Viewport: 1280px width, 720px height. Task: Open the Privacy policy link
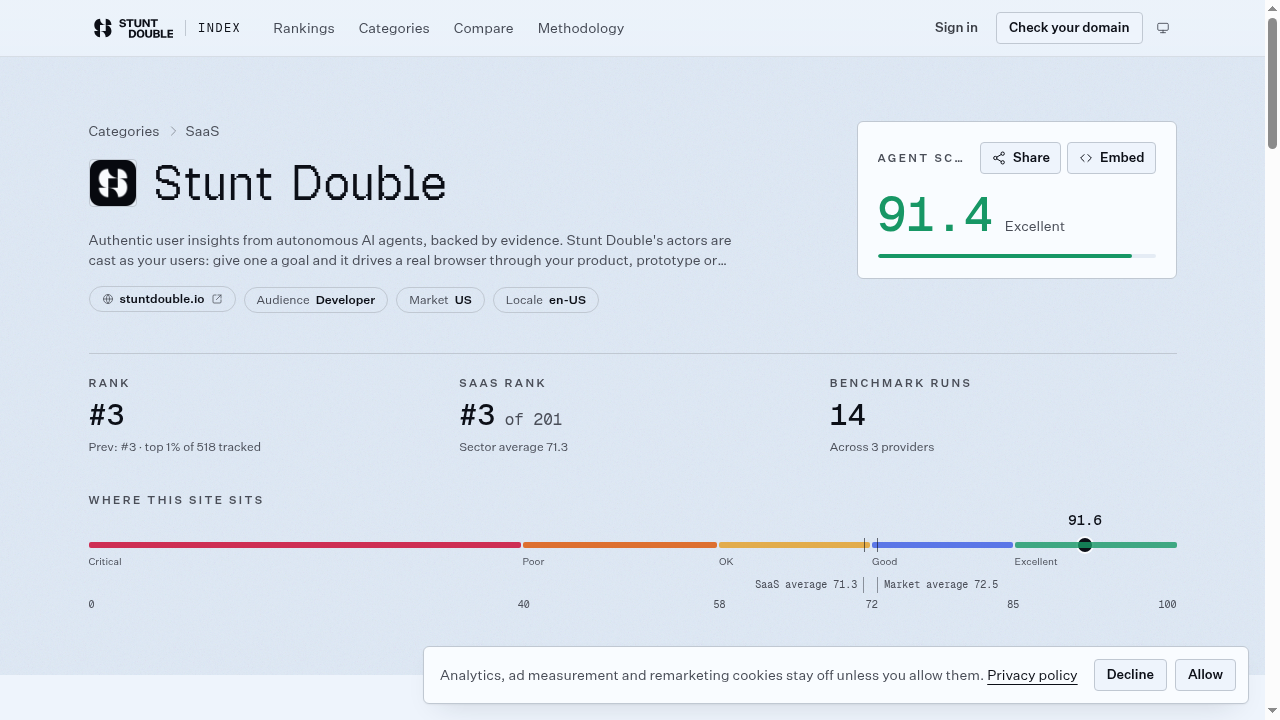click(x=1032, y=676)
